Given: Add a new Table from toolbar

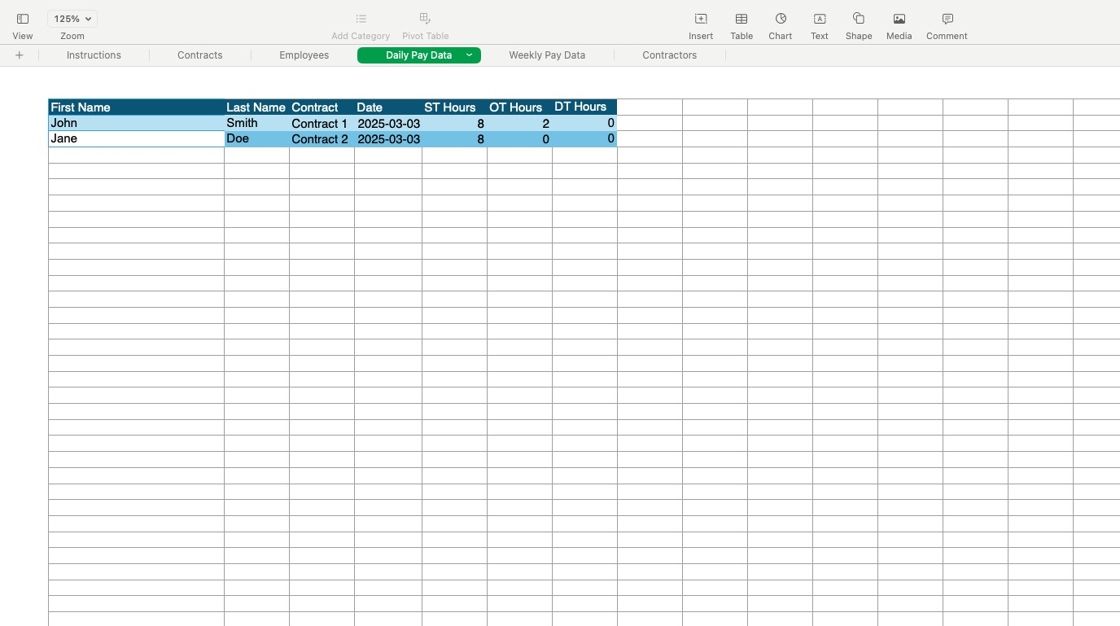Looking at the screenshot, I should [x=741, y=19].
